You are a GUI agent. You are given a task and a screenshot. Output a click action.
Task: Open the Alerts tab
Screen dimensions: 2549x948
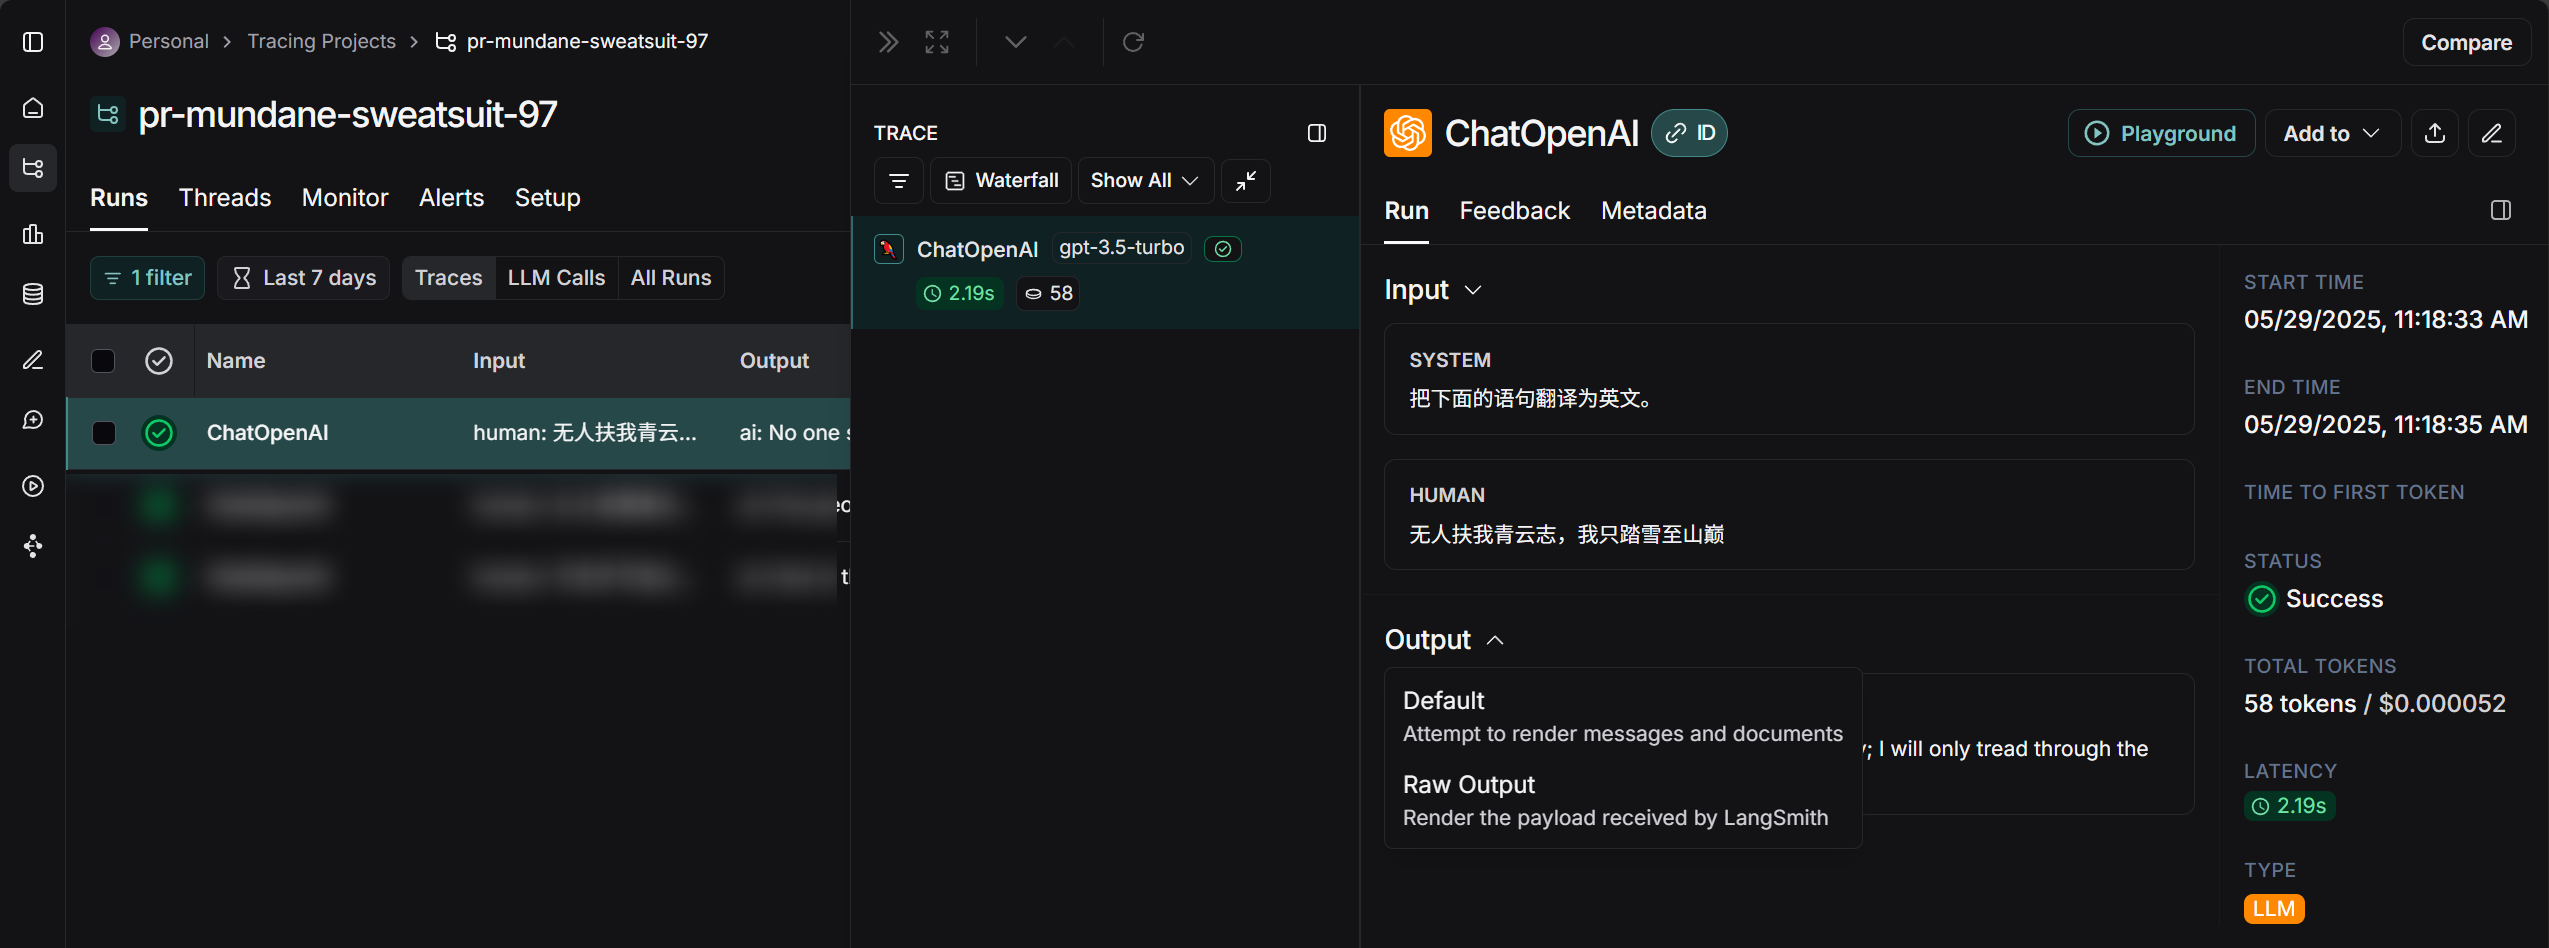451,198
